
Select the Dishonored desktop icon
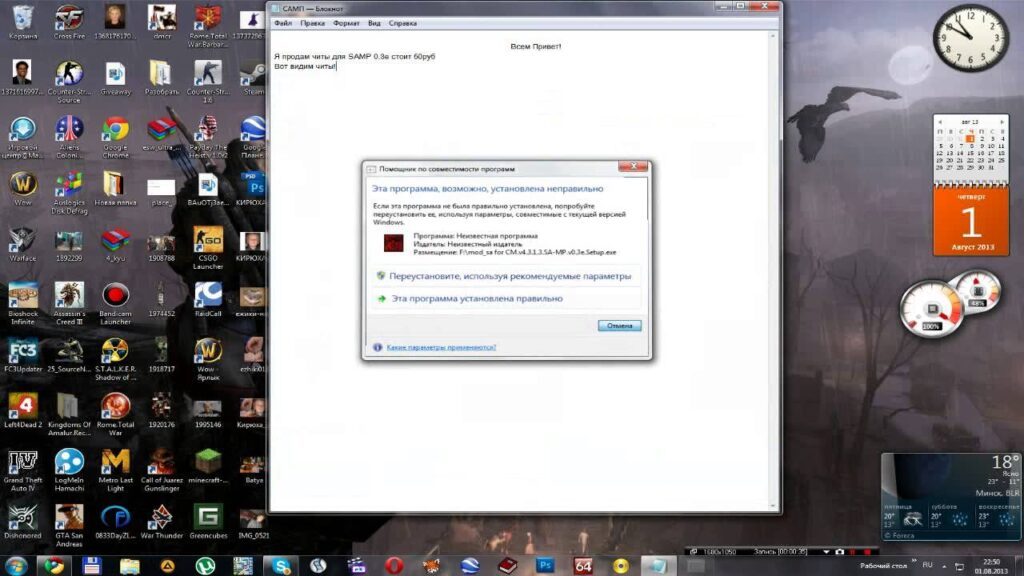coord(23,522)
